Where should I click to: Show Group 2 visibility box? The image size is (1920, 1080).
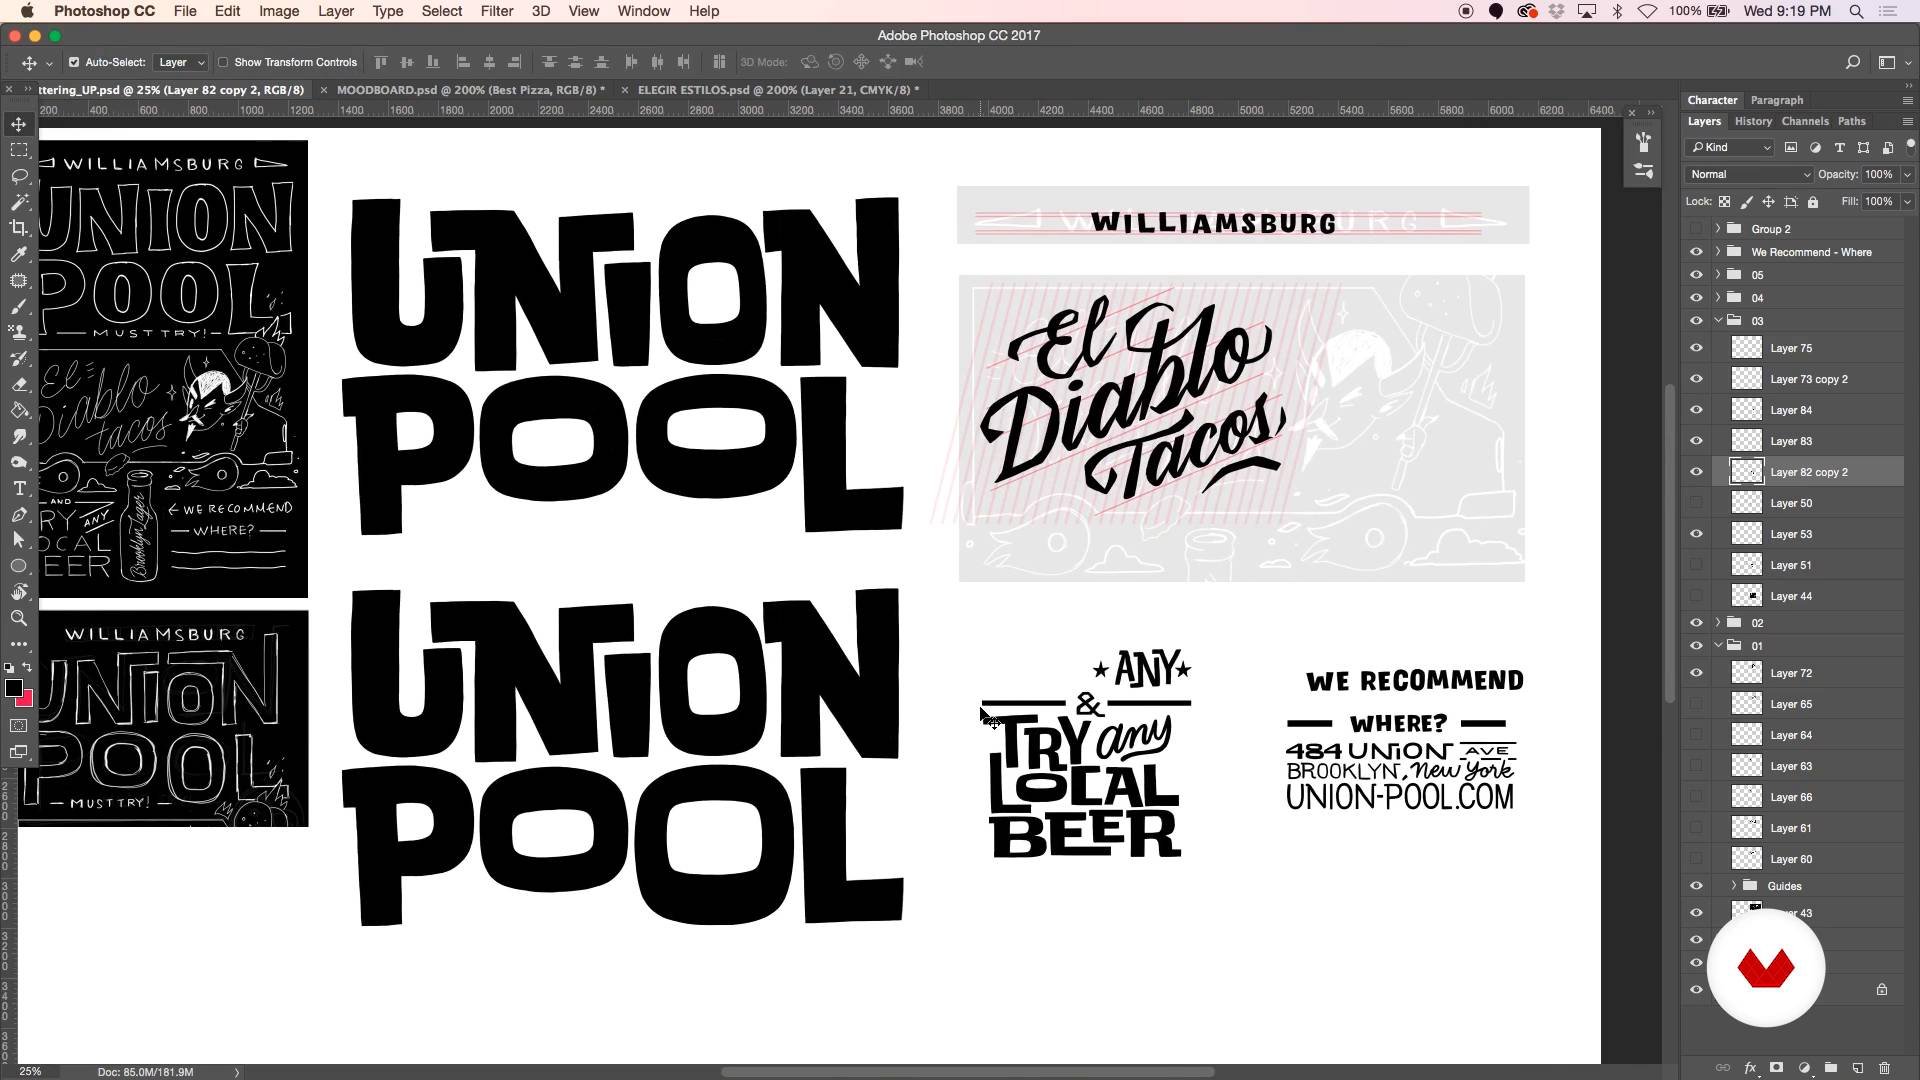click(1696, 229)
